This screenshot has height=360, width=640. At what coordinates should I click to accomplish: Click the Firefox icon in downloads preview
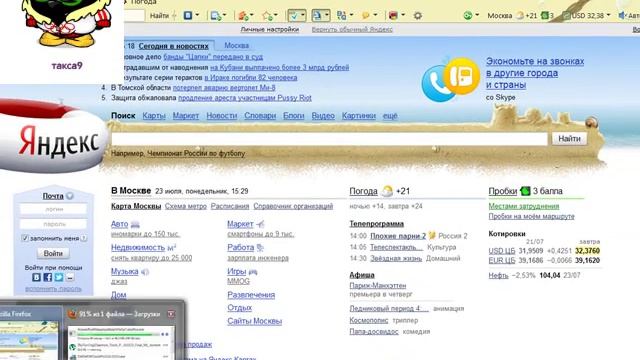coord(72,314)
